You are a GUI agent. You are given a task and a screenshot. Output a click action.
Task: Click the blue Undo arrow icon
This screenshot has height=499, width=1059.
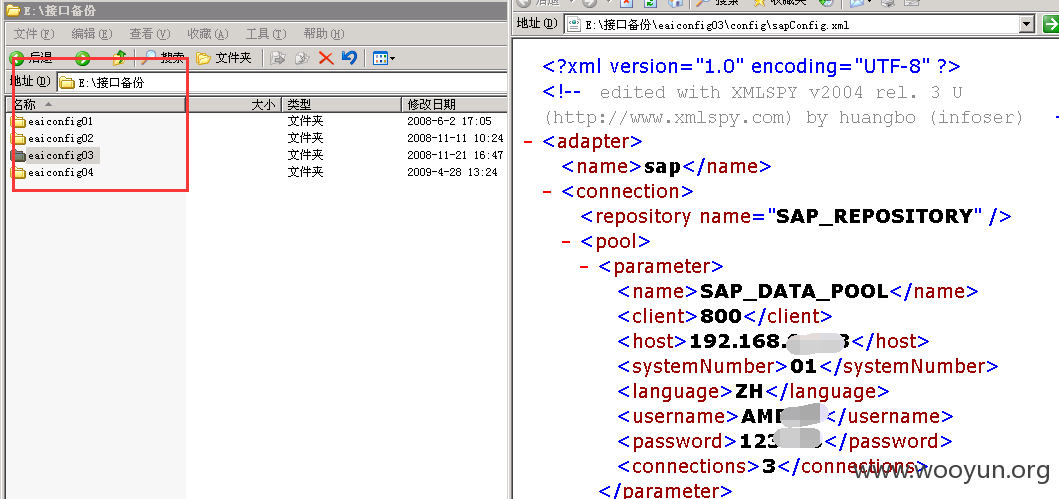coord(348,58)
